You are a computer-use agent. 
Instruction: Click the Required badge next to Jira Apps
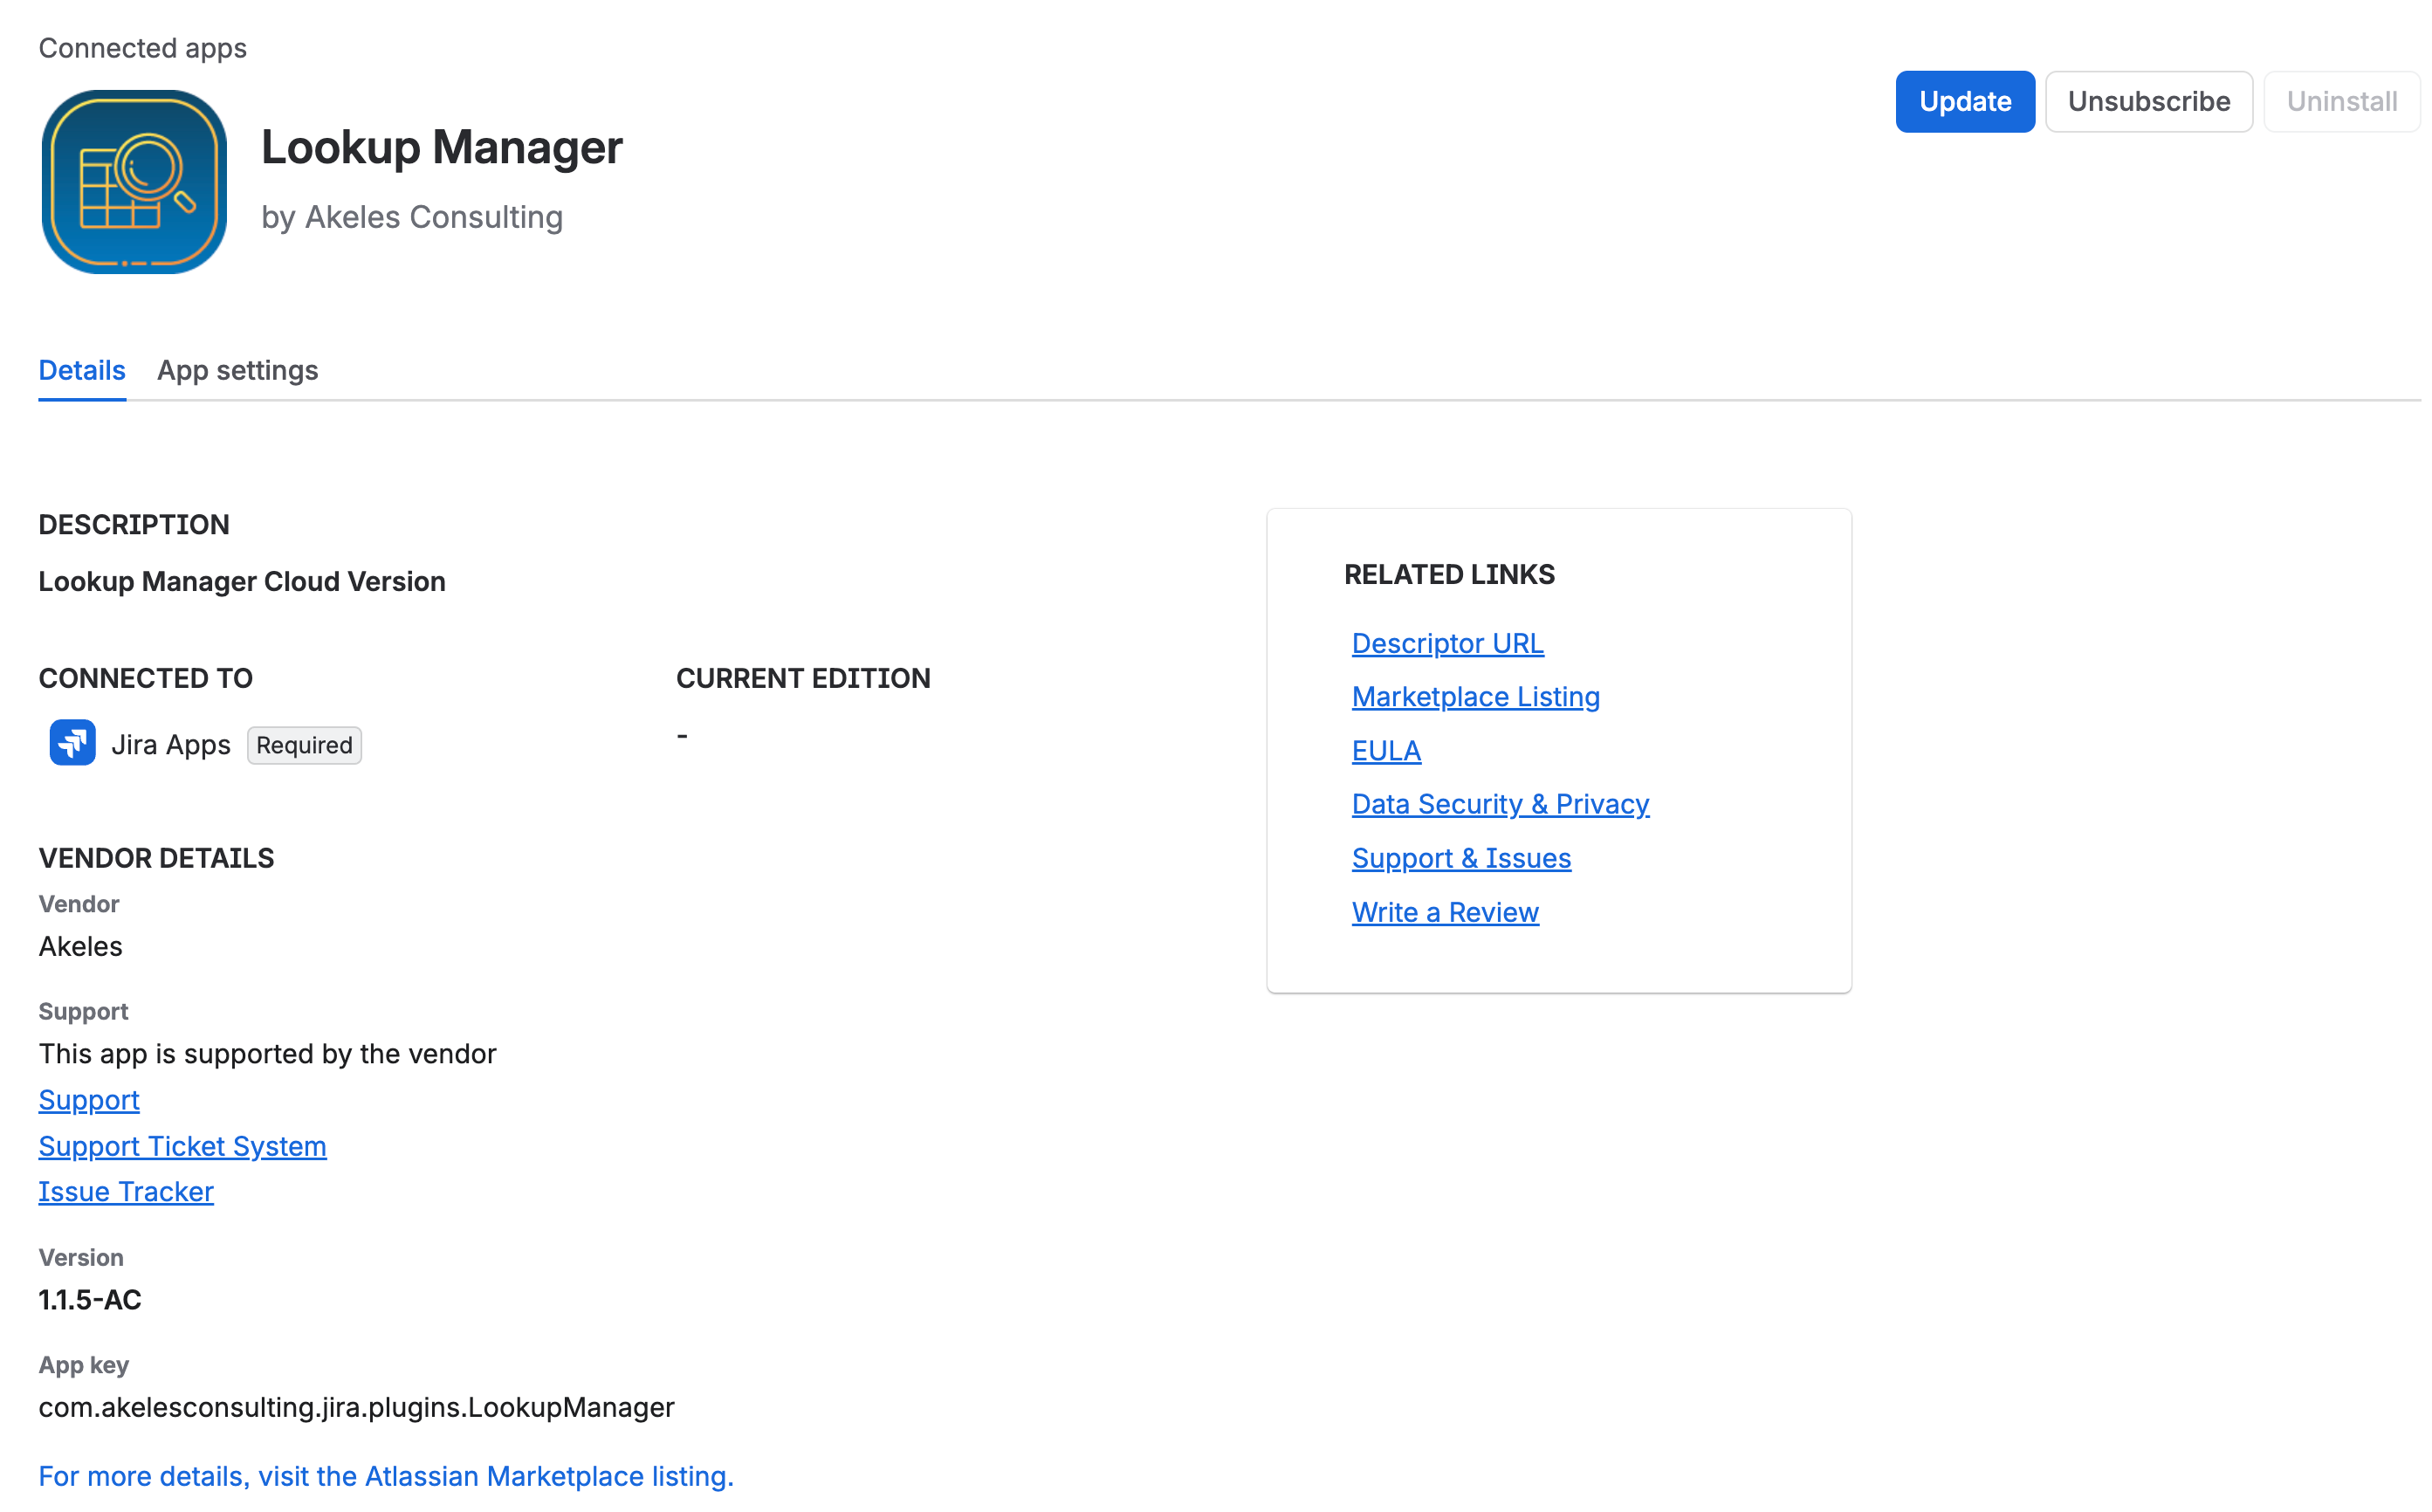(x=304, y=745)
